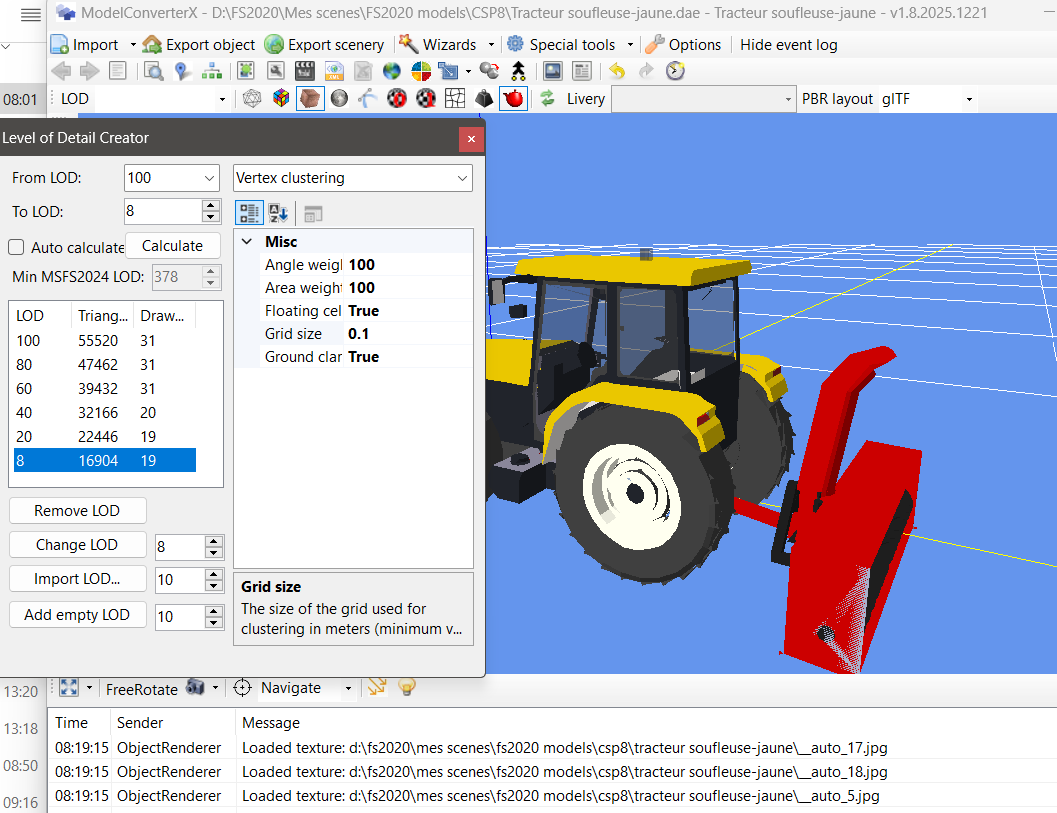Viewport: 1057px width, 813px height.
Task: Toggle categorized view in property grid
Action: 249,213
